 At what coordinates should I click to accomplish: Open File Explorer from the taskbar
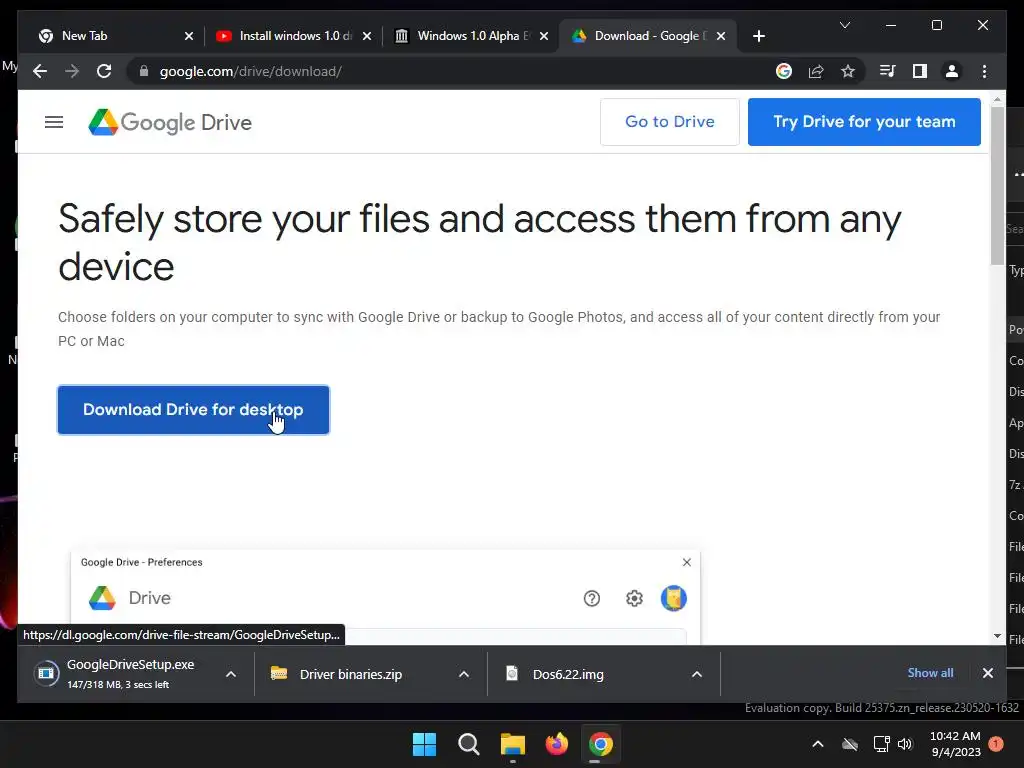point(513,744)
